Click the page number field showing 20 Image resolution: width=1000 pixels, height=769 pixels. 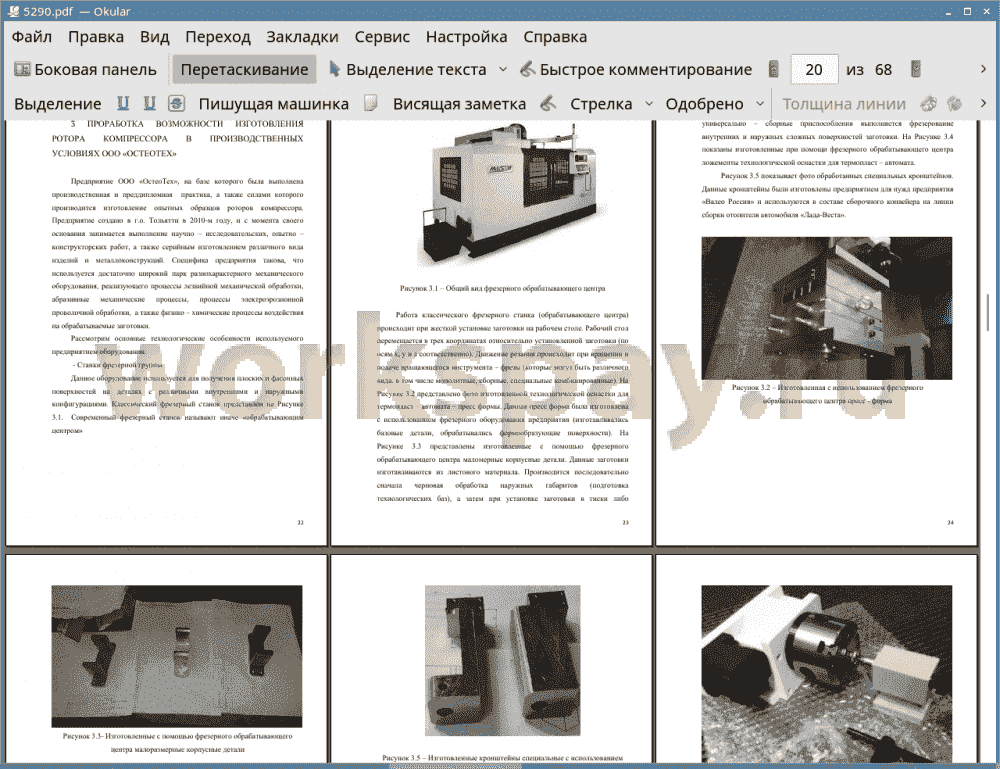[814, 70]
